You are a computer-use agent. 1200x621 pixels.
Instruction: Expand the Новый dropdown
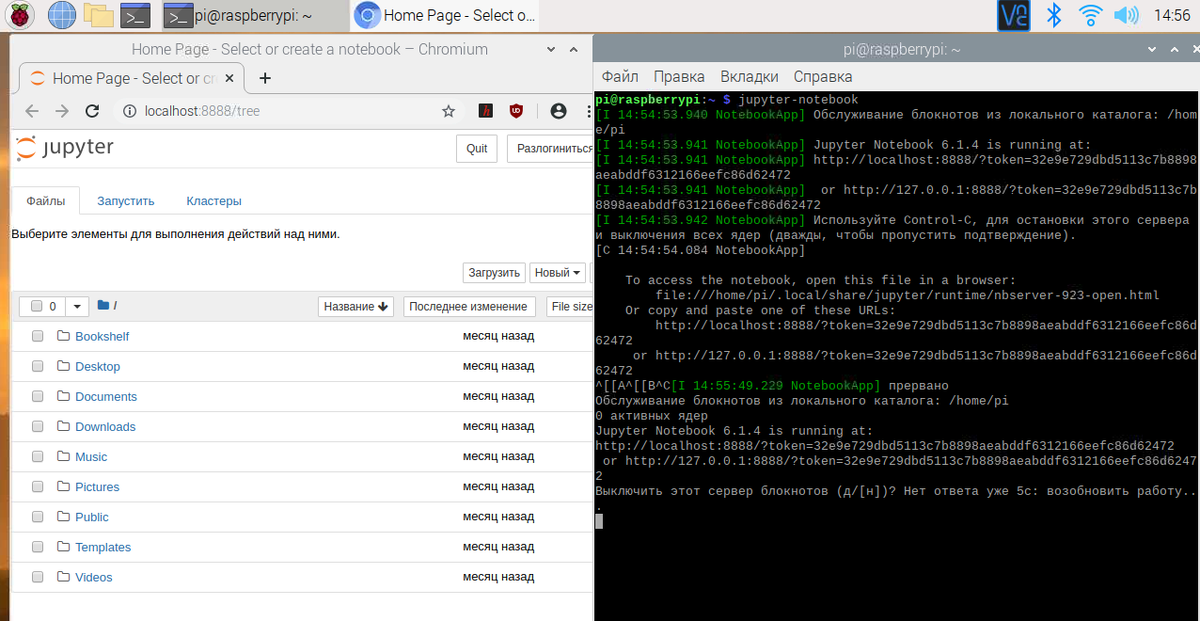tap(558, 272)
